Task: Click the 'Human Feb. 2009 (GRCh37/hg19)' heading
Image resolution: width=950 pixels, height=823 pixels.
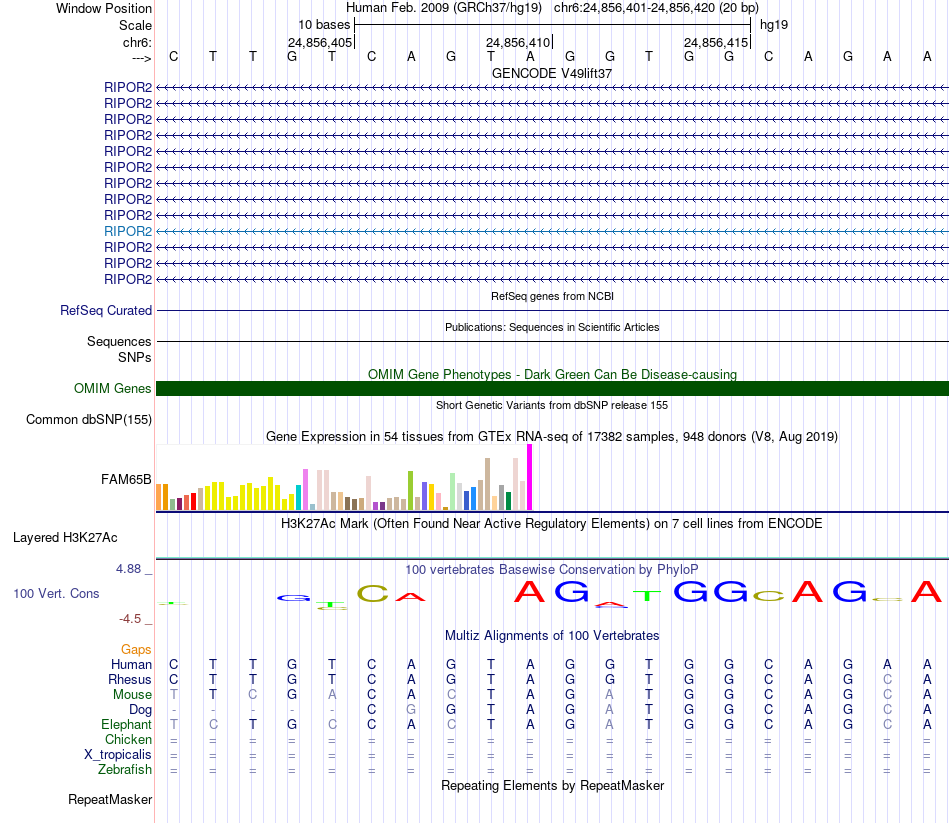Action: click(445, 8)
